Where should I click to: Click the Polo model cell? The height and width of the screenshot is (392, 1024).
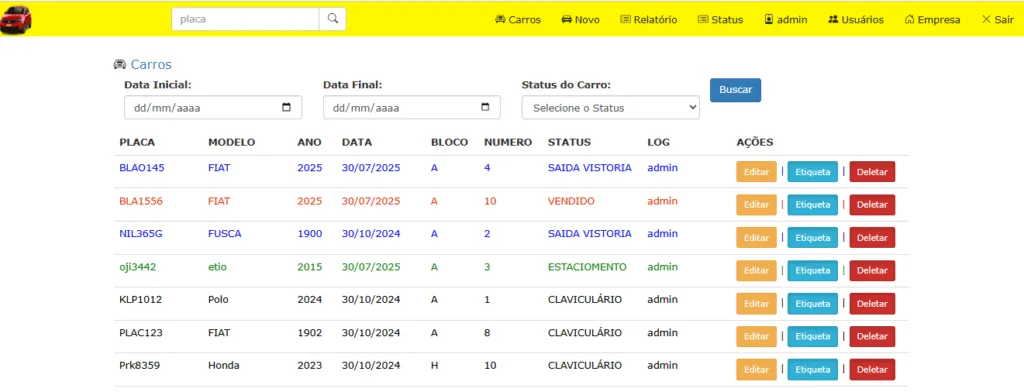[217, 300]
